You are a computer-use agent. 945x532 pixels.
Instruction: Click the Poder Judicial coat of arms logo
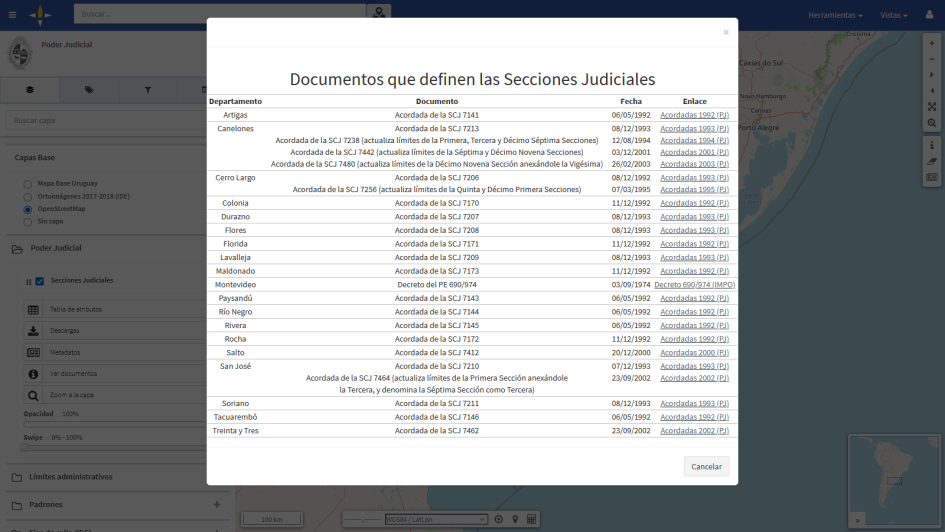pos(19,53)
